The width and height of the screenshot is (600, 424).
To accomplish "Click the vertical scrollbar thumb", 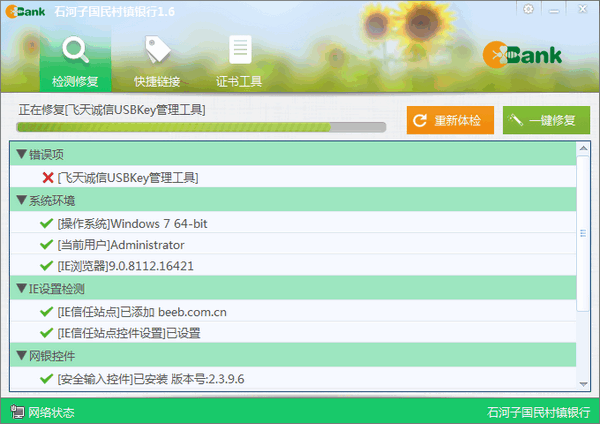I will (583, 233).
